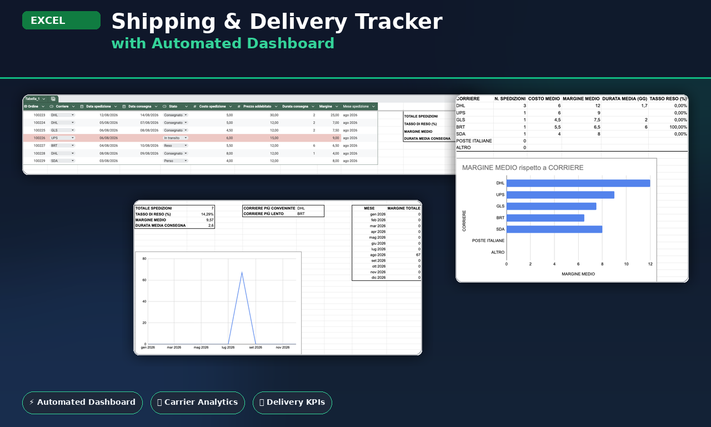Open the carrier dropdown in the UPS row
Image resolution: width=711 pixels, height=427 pixels.
pyautogui.click(x=73, y=138)
